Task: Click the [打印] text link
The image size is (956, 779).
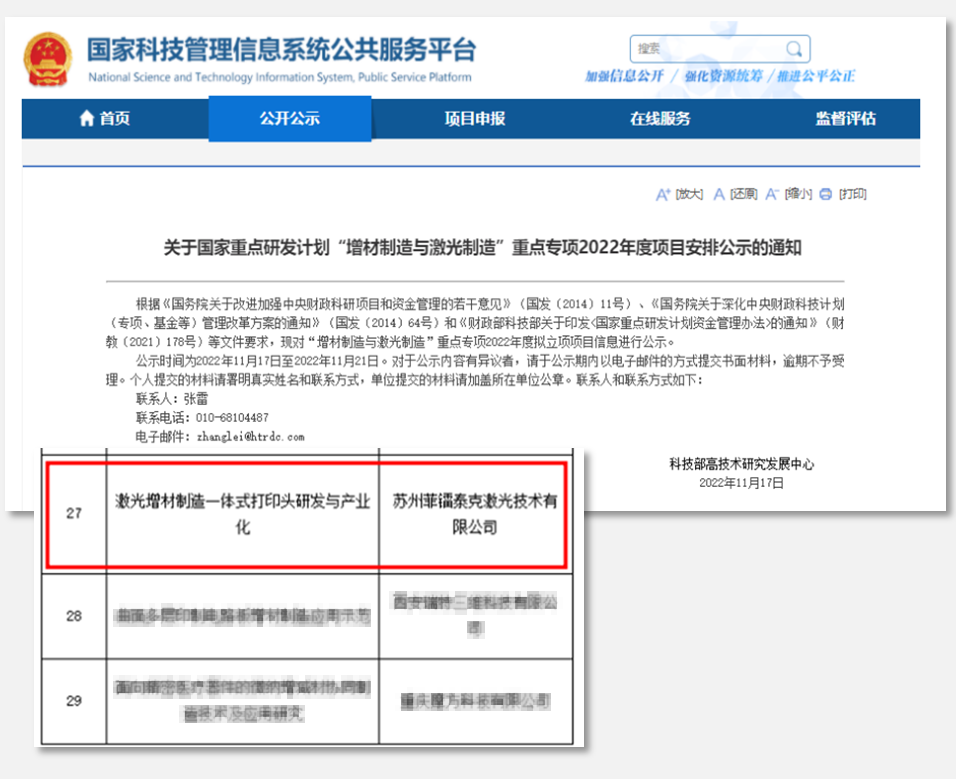Action: point(852,194)
